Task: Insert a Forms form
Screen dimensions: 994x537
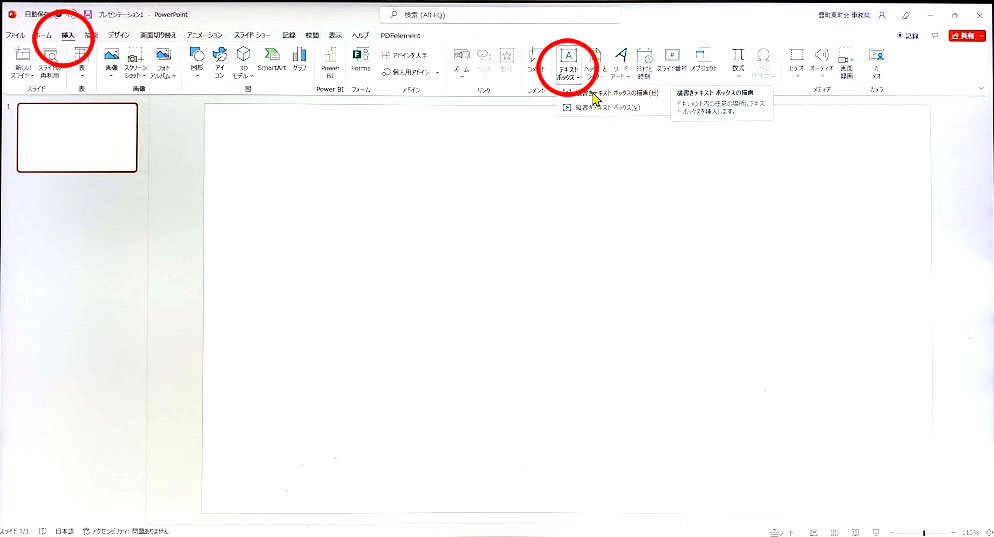Action: pyautogui.click(x=361, y=60)
